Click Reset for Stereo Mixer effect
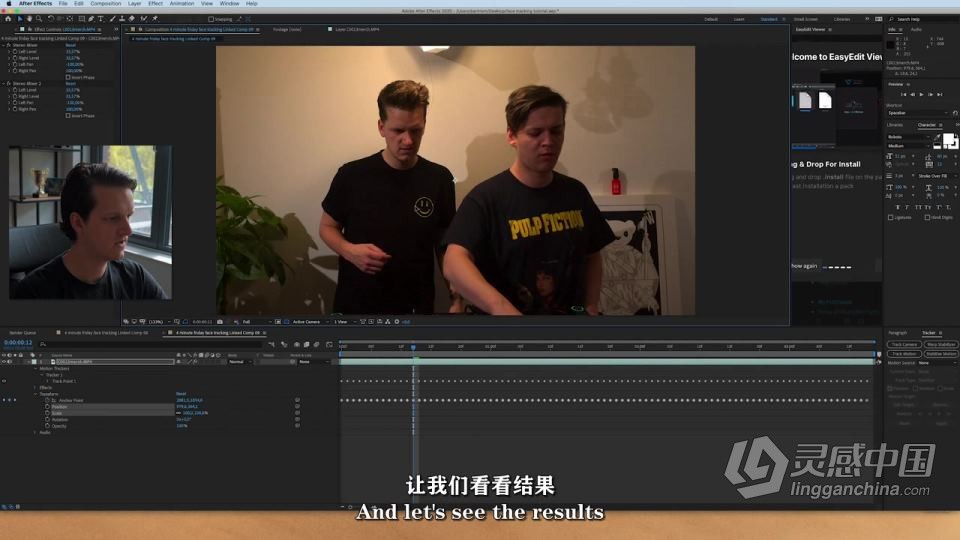The image size is (960, 540). [70, 45]
